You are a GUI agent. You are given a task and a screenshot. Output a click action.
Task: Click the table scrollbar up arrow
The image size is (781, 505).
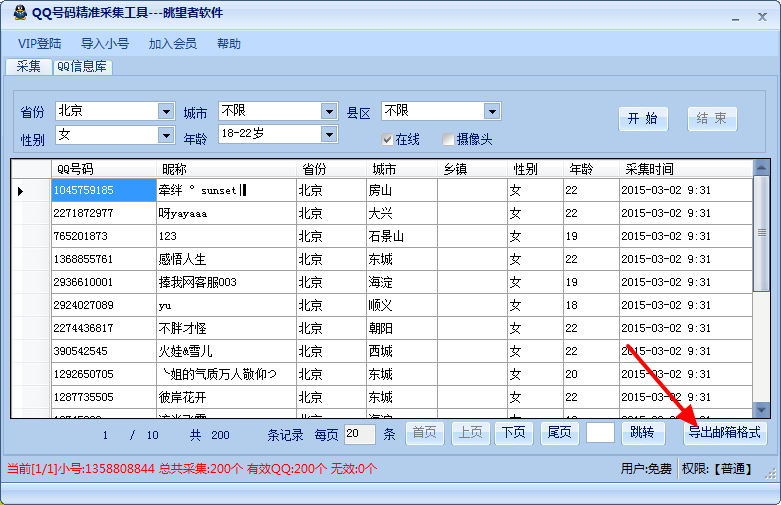click(x=762, y=168)
